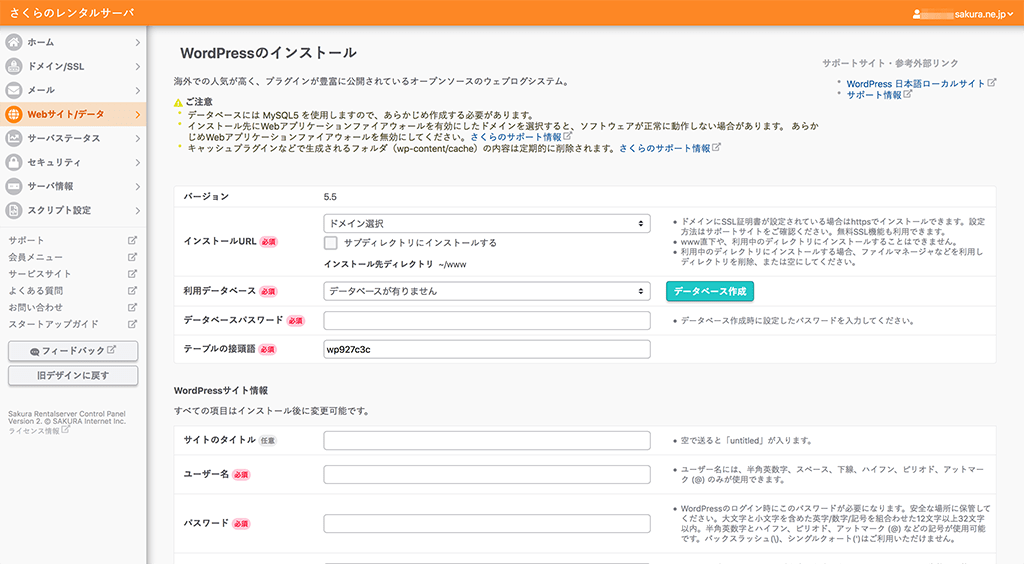
Task: Click テーブルの接頭語 field with wp927c3c
Action: point(487,349)
